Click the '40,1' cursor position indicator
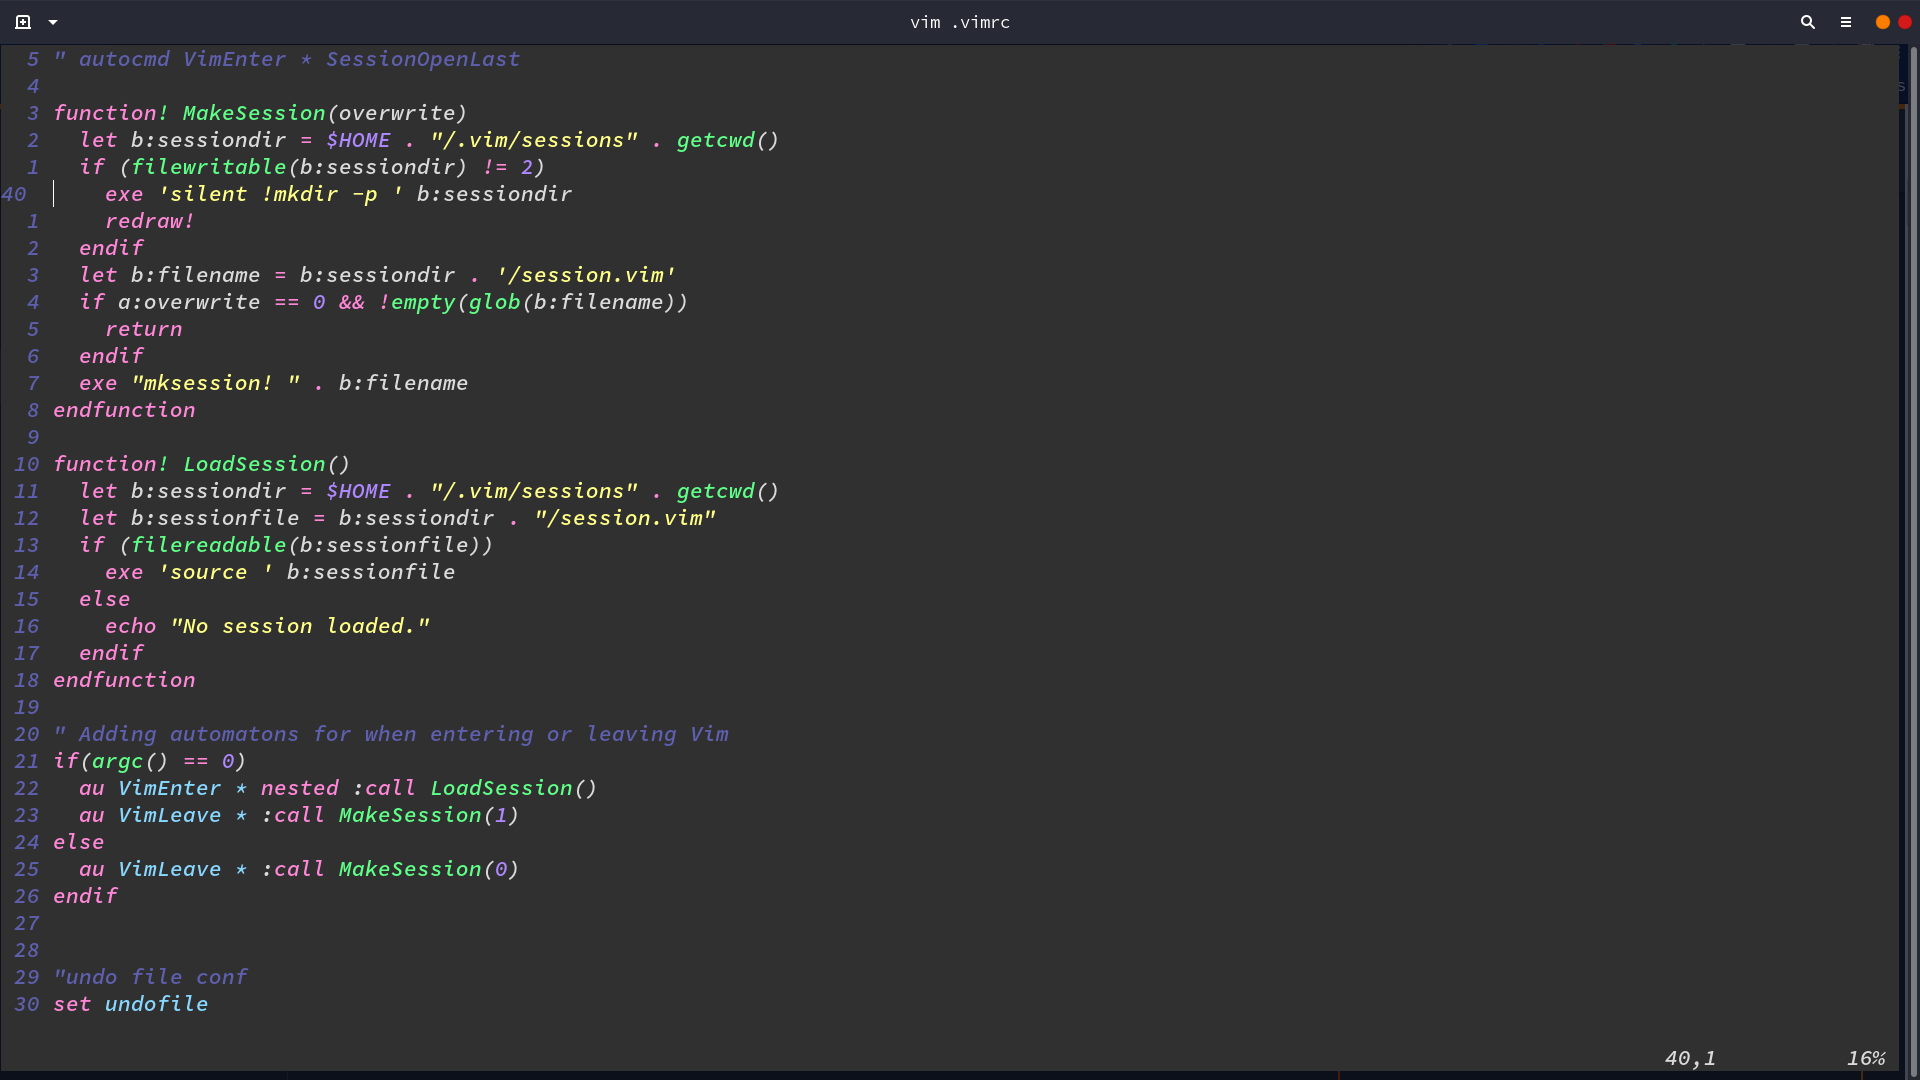Image resolution: width=1920 pixels, height=1080 pixels. (x=1690, y=1058)
